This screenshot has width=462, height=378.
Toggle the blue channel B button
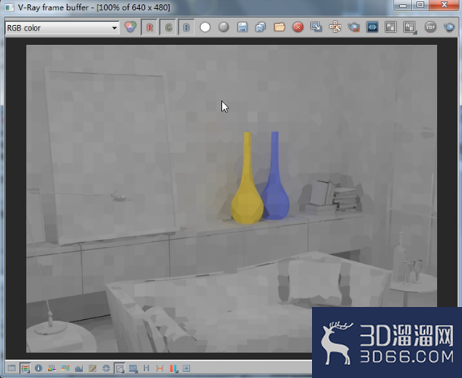pyautogui.click(x=187, y=27)
